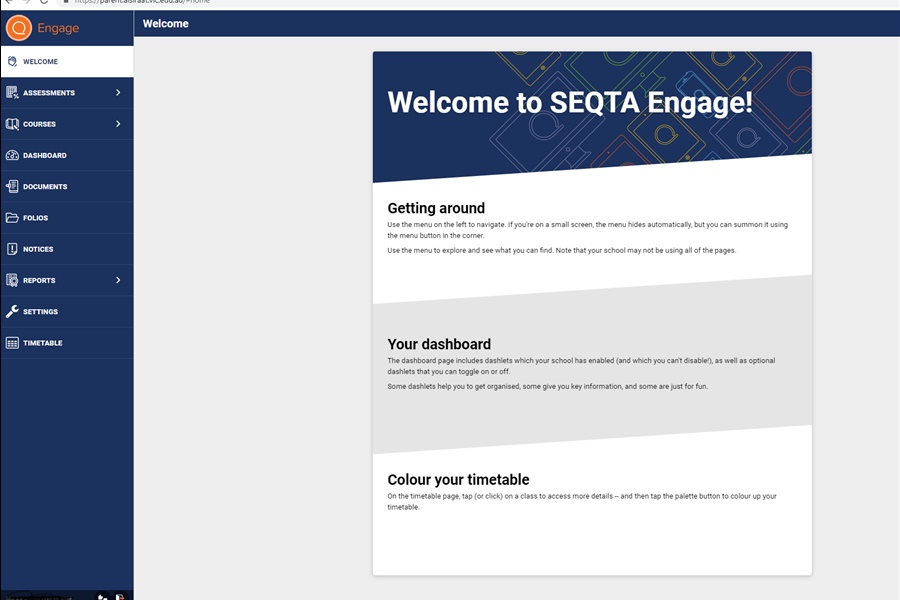This screenshot has height=600, width=900.
Task: Expand the Courses submenu chevron
Action: click(x=118, y=124)
